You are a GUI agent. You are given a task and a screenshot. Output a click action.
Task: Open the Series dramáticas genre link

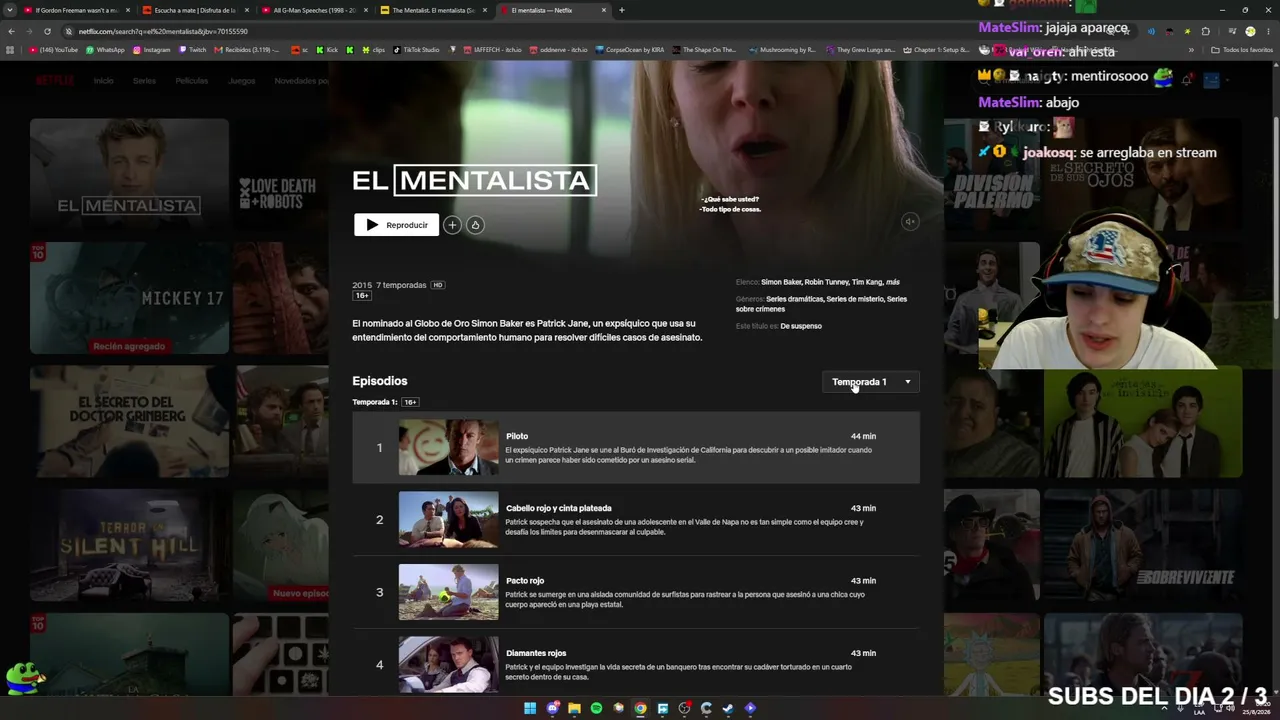click(795, 299)
